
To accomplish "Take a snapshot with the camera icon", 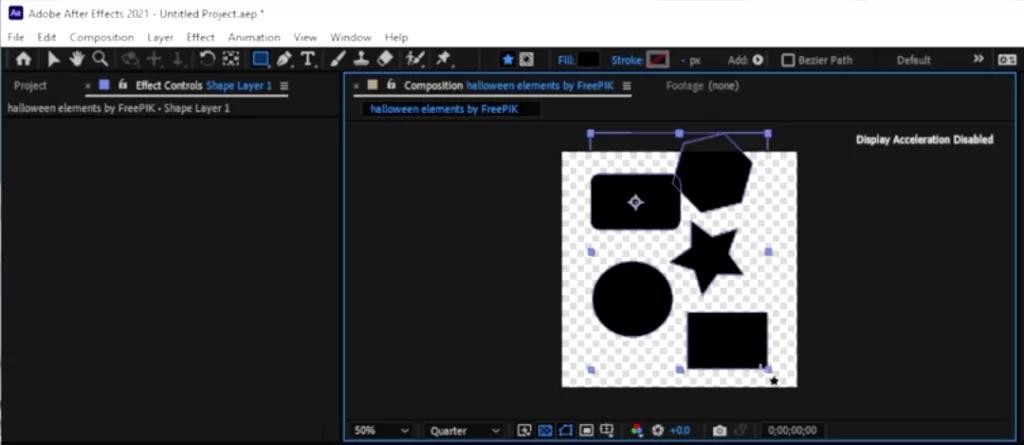I will coord(720,431).
